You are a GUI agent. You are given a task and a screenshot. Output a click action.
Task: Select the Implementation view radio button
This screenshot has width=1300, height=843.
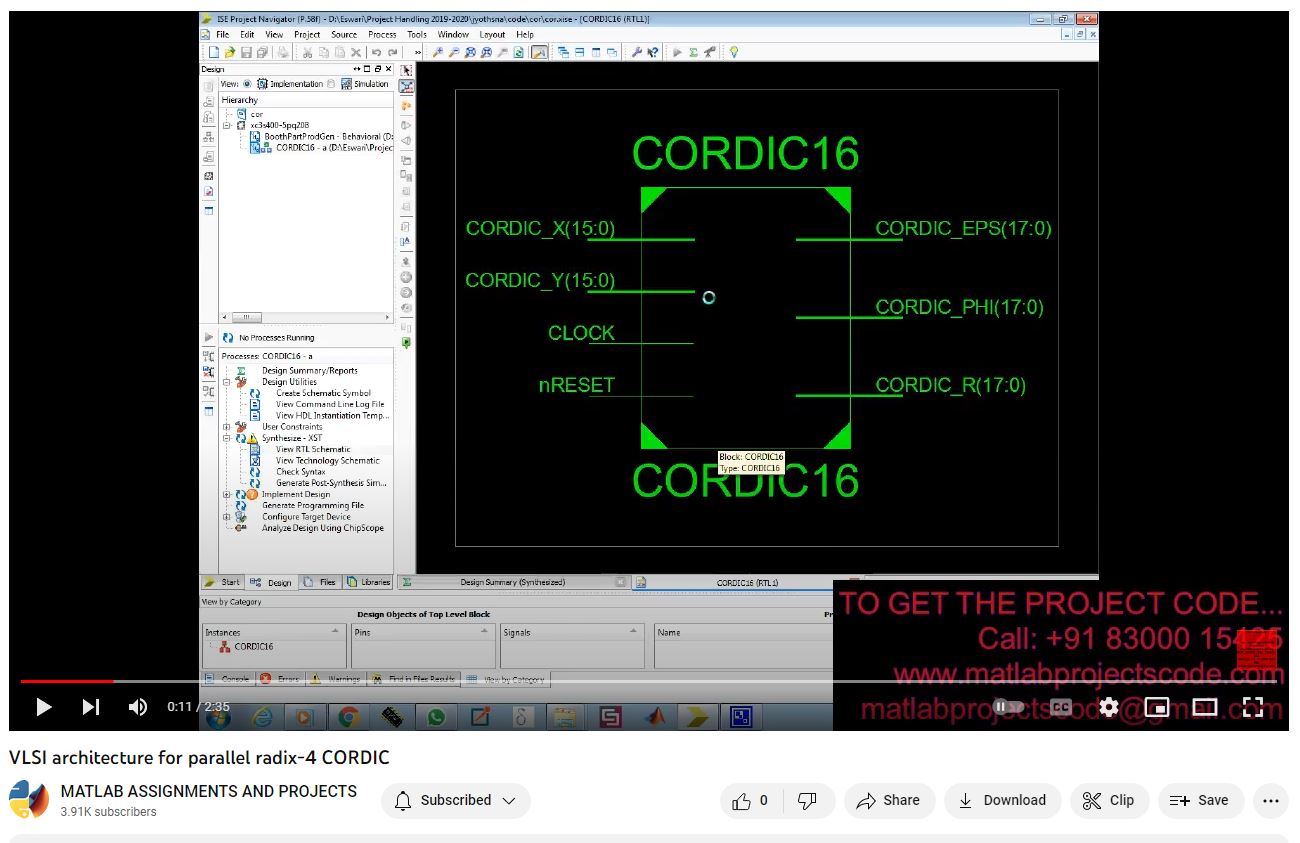248,84
